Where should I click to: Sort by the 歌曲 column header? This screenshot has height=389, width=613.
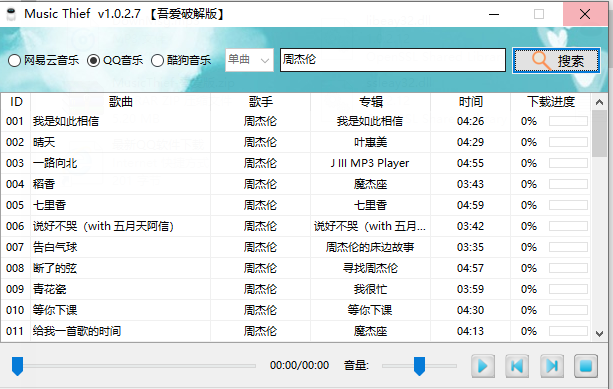120,102
